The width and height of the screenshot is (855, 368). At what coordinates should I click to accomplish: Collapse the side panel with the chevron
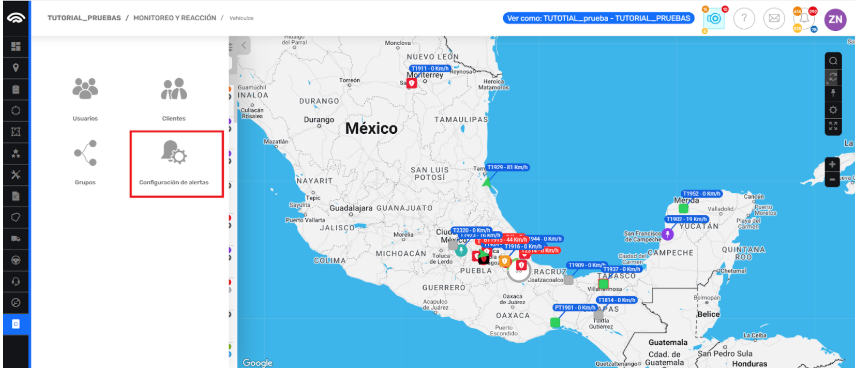coord(243,46)
